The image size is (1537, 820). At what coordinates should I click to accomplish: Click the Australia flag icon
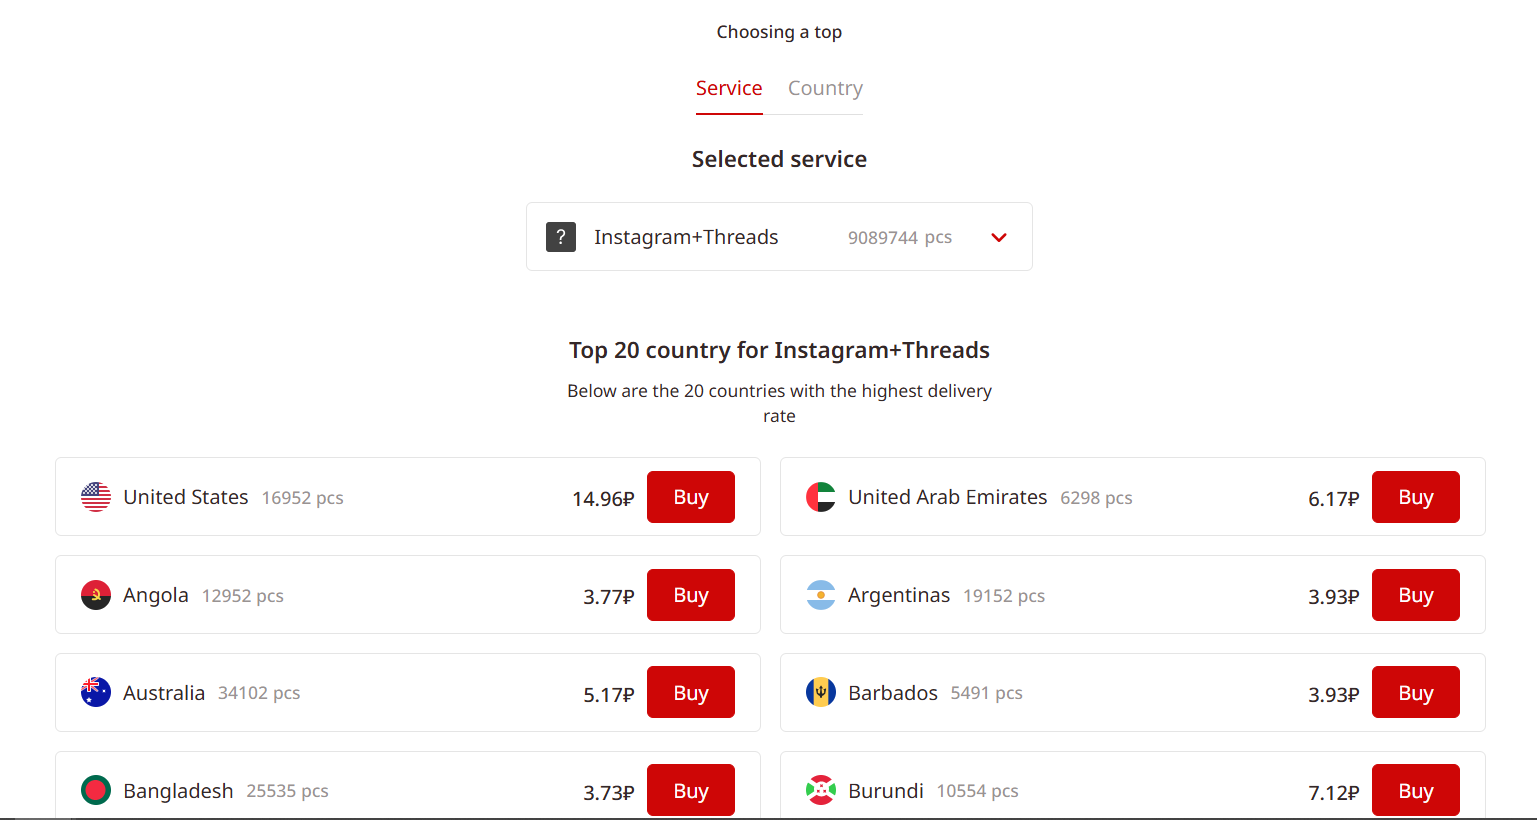tap(96, 692)
